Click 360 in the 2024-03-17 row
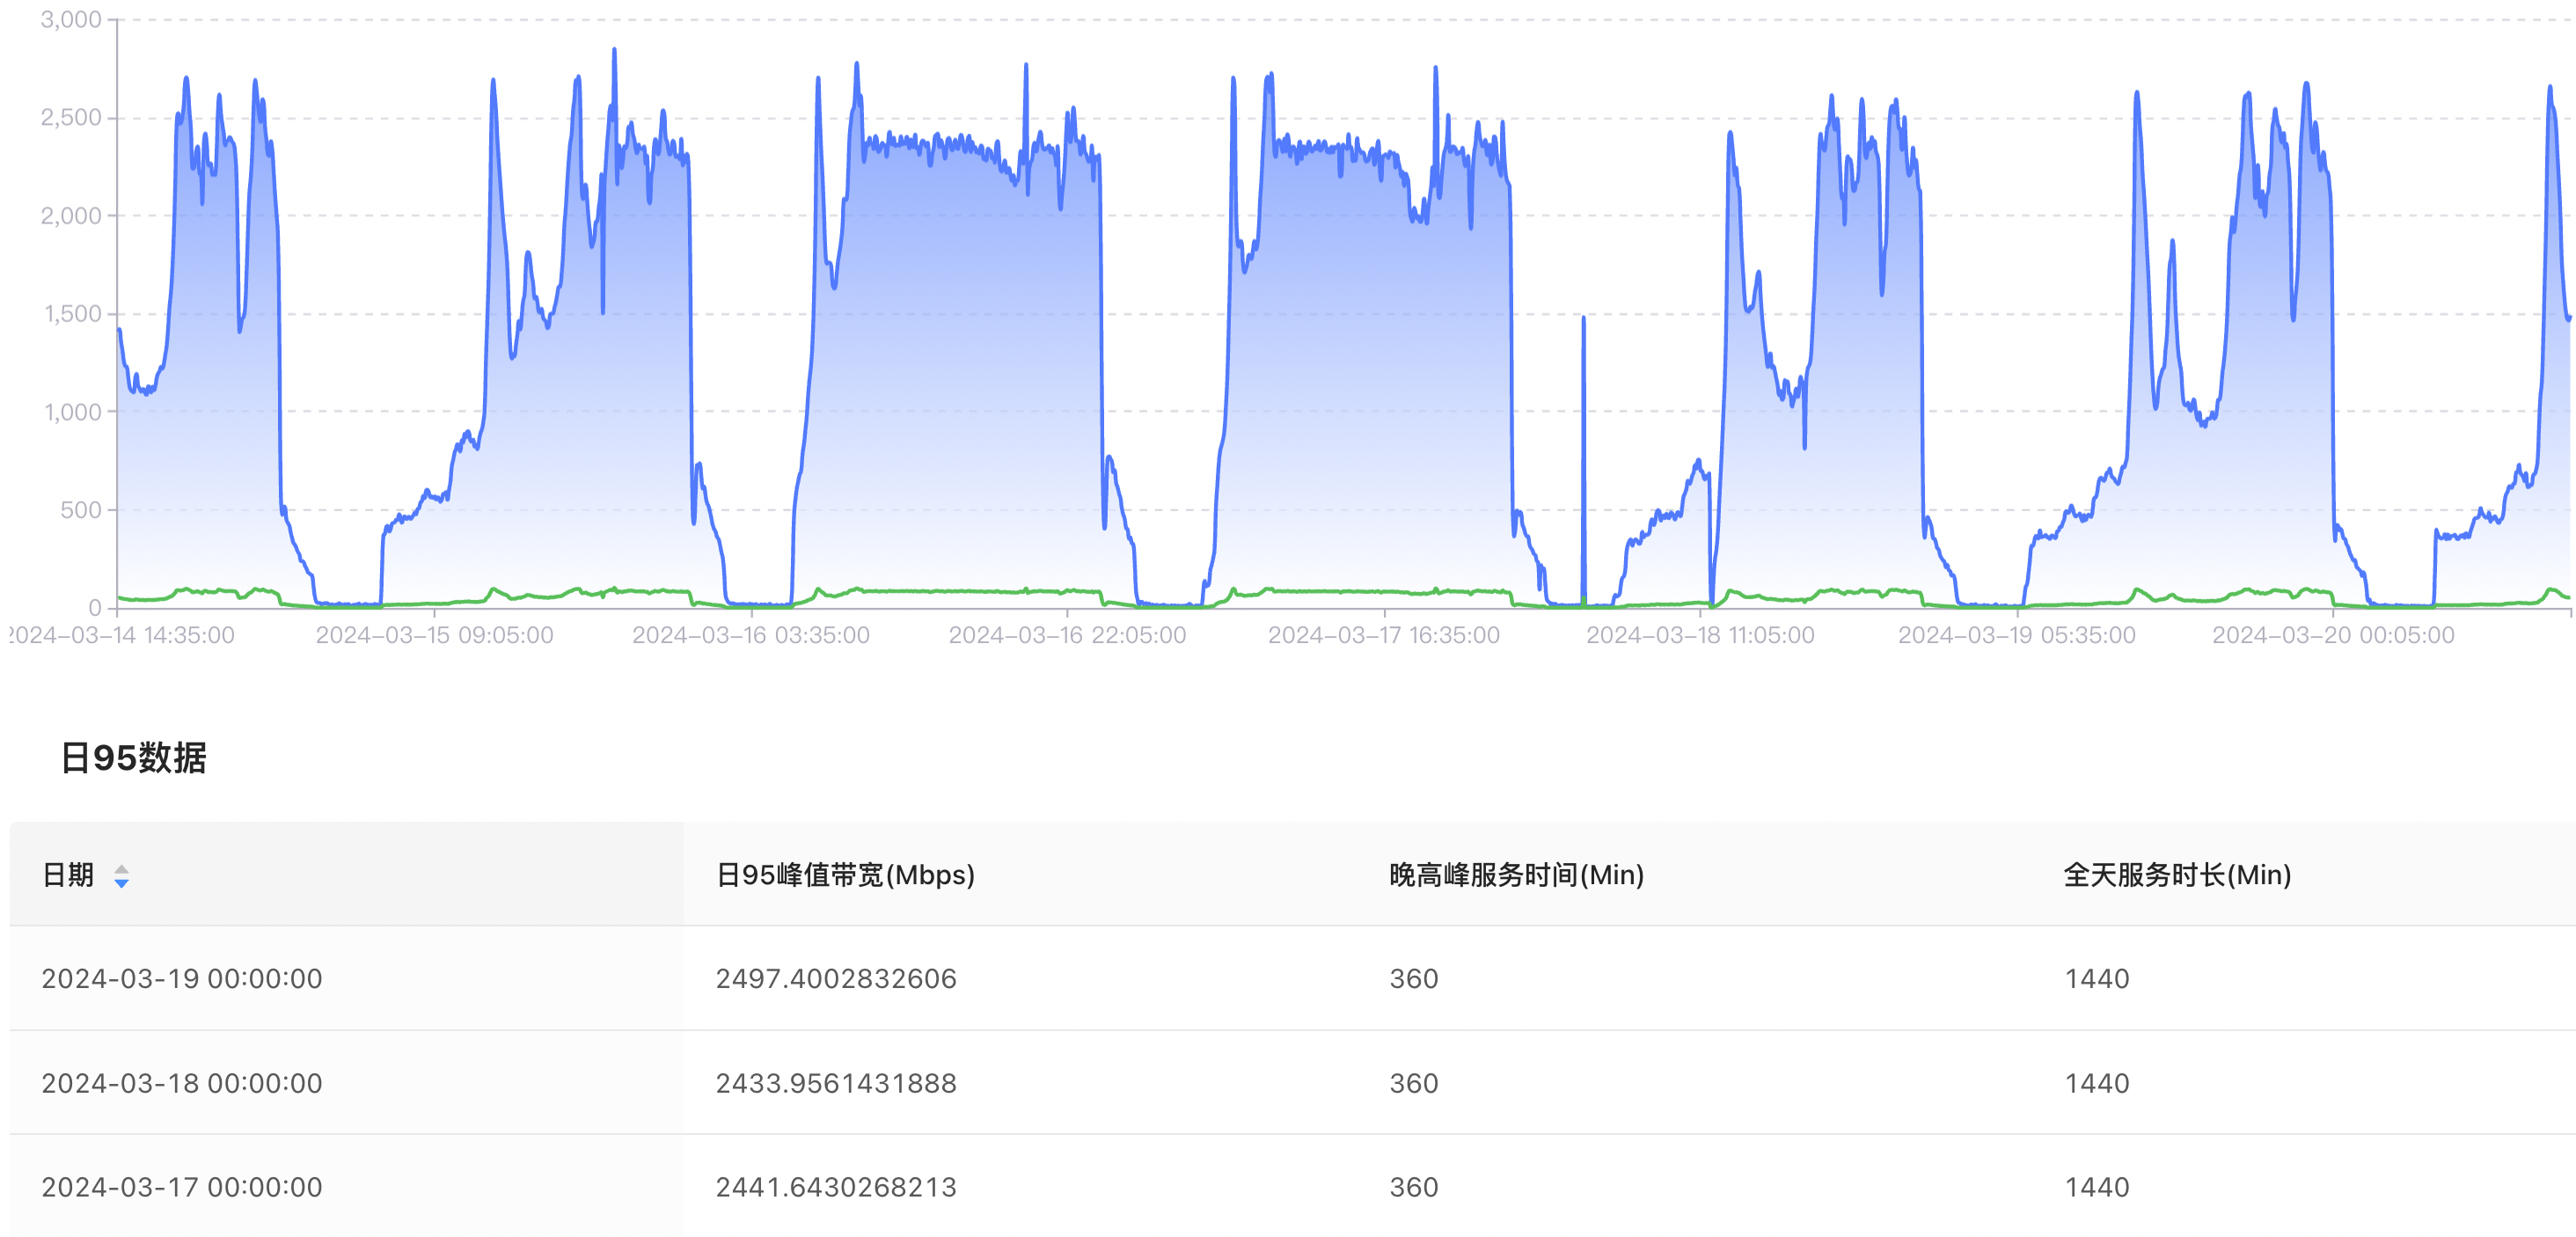Viewport: 2576px width, 1237px height. (1414, 1187)
